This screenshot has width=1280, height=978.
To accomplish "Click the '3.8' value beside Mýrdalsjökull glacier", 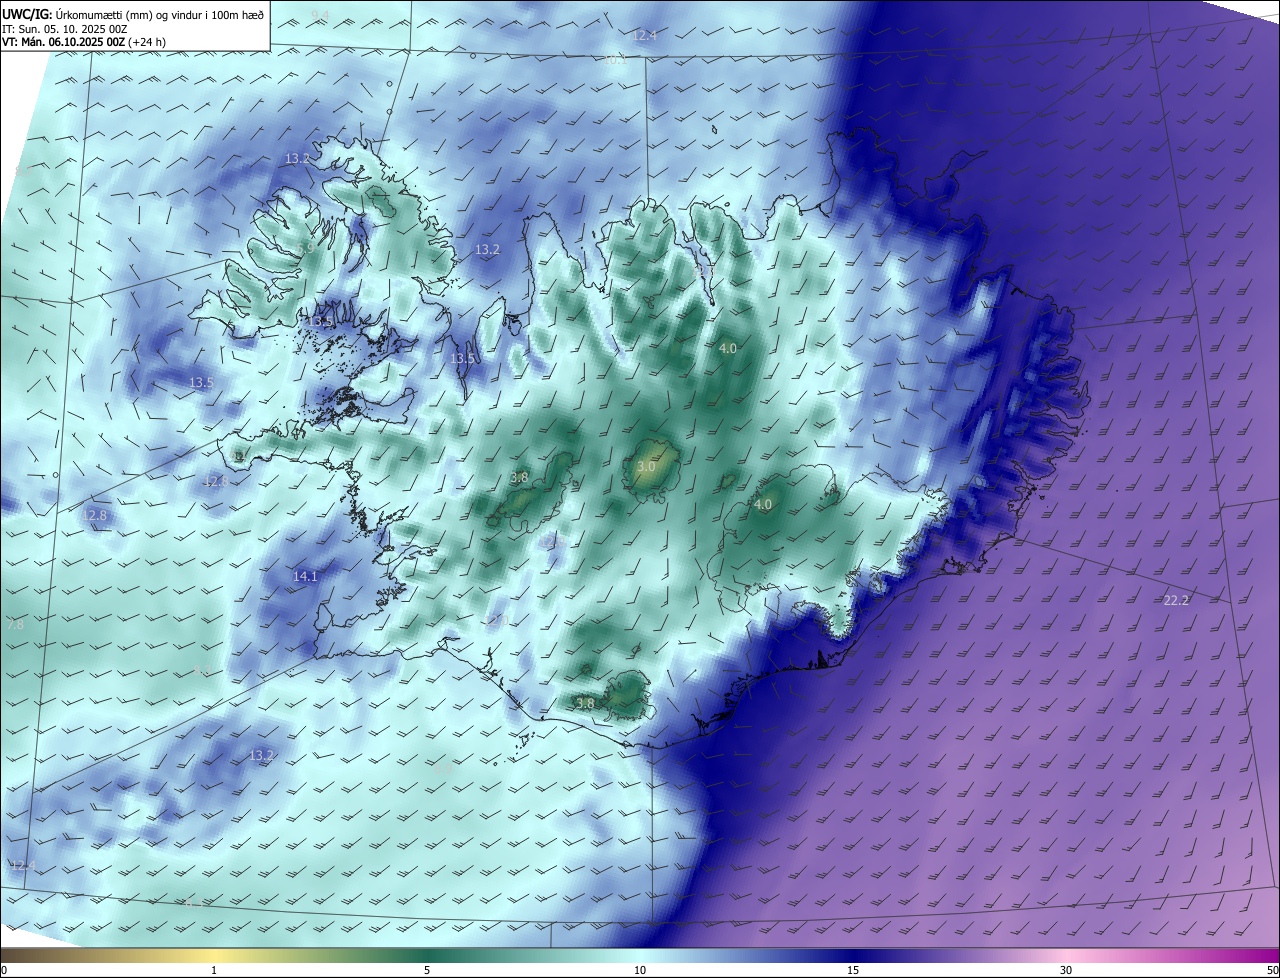I will (585, 703).
